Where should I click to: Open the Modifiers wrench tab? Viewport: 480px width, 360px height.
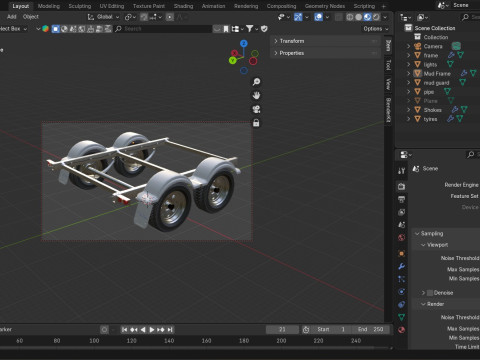tap(401, 266)
